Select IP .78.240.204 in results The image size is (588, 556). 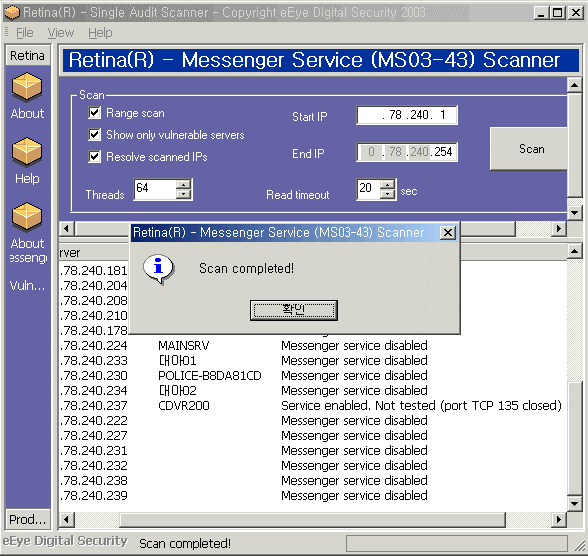coord(94,286)
